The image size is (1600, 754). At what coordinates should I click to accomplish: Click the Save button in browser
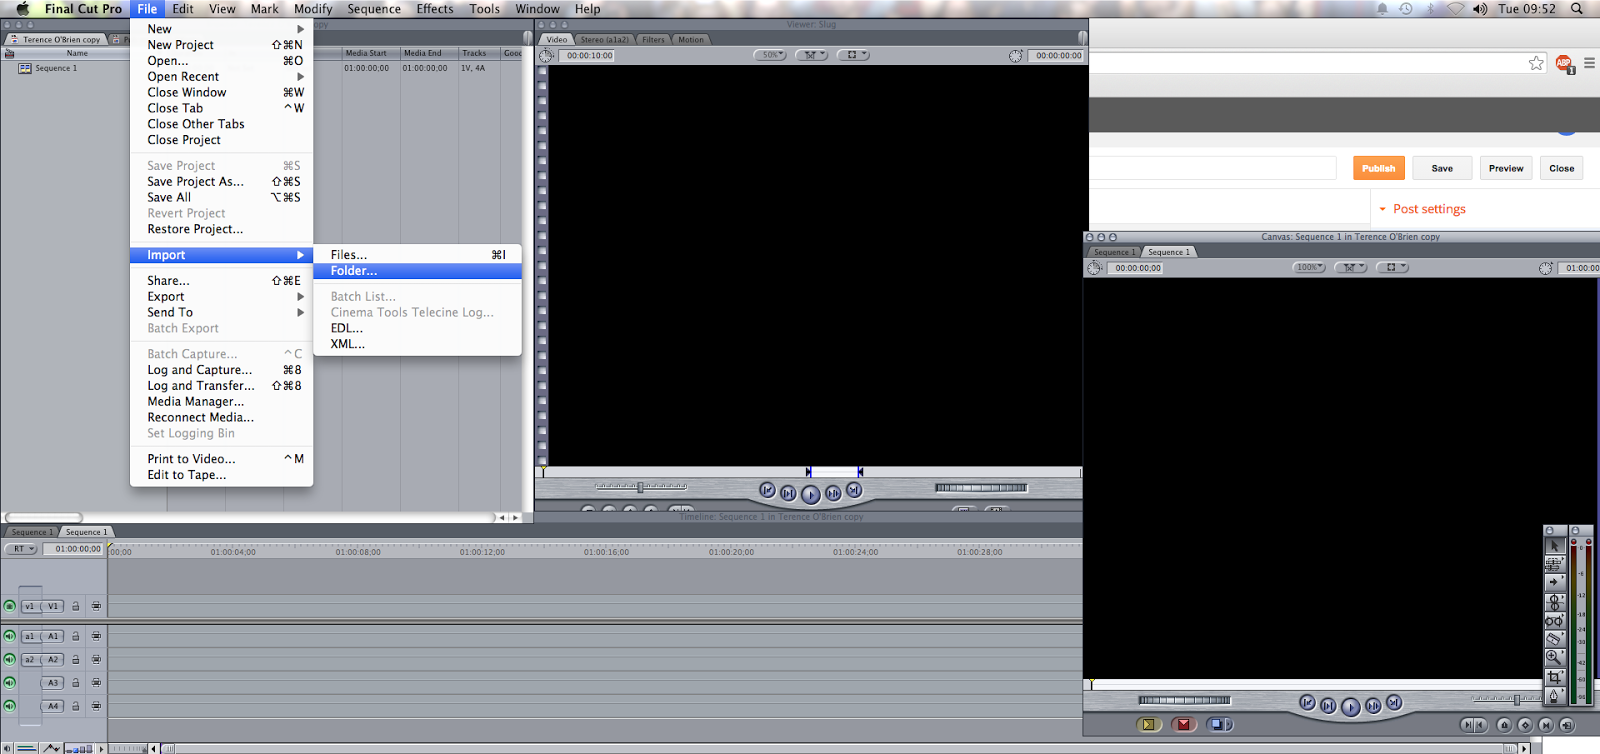click(x=1442, y=168)
